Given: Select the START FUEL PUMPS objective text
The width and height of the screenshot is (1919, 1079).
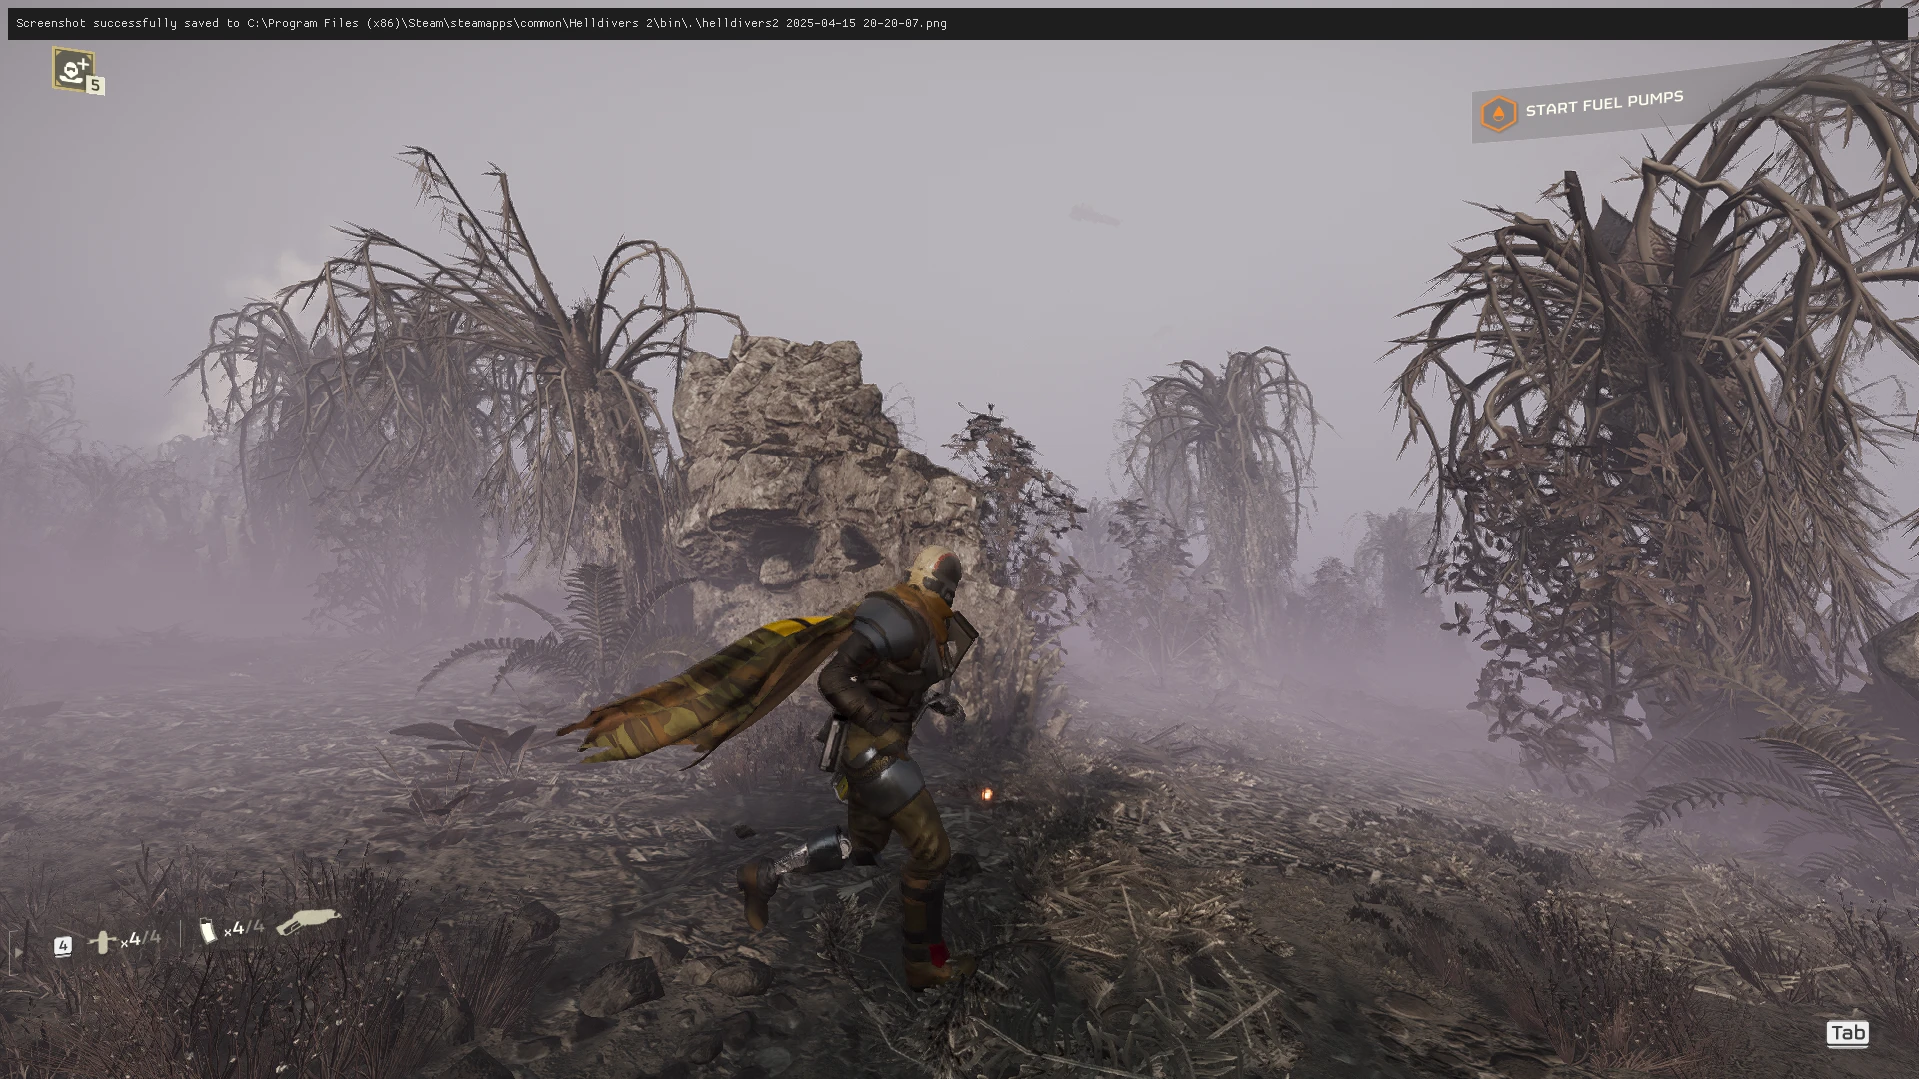Looking at the screenshot, I should 1604,103.
